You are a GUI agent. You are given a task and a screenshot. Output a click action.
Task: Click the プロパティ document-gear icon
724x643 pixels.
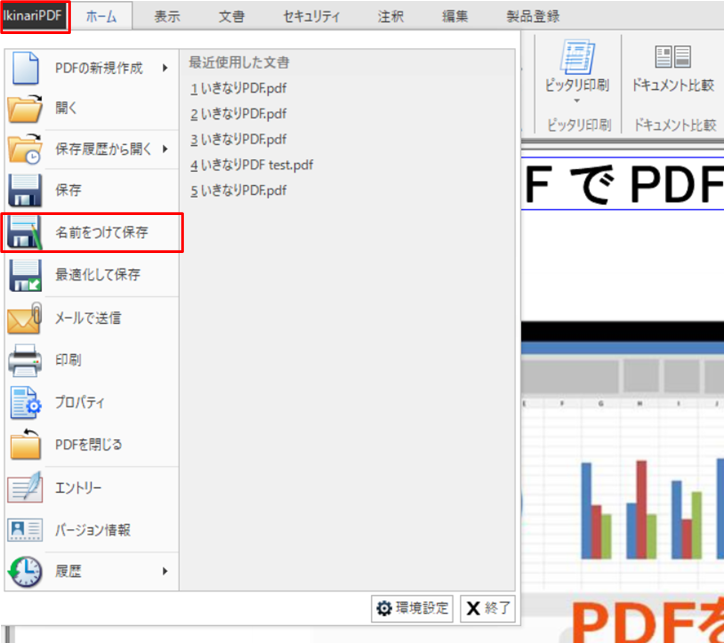tap(26, 403)
